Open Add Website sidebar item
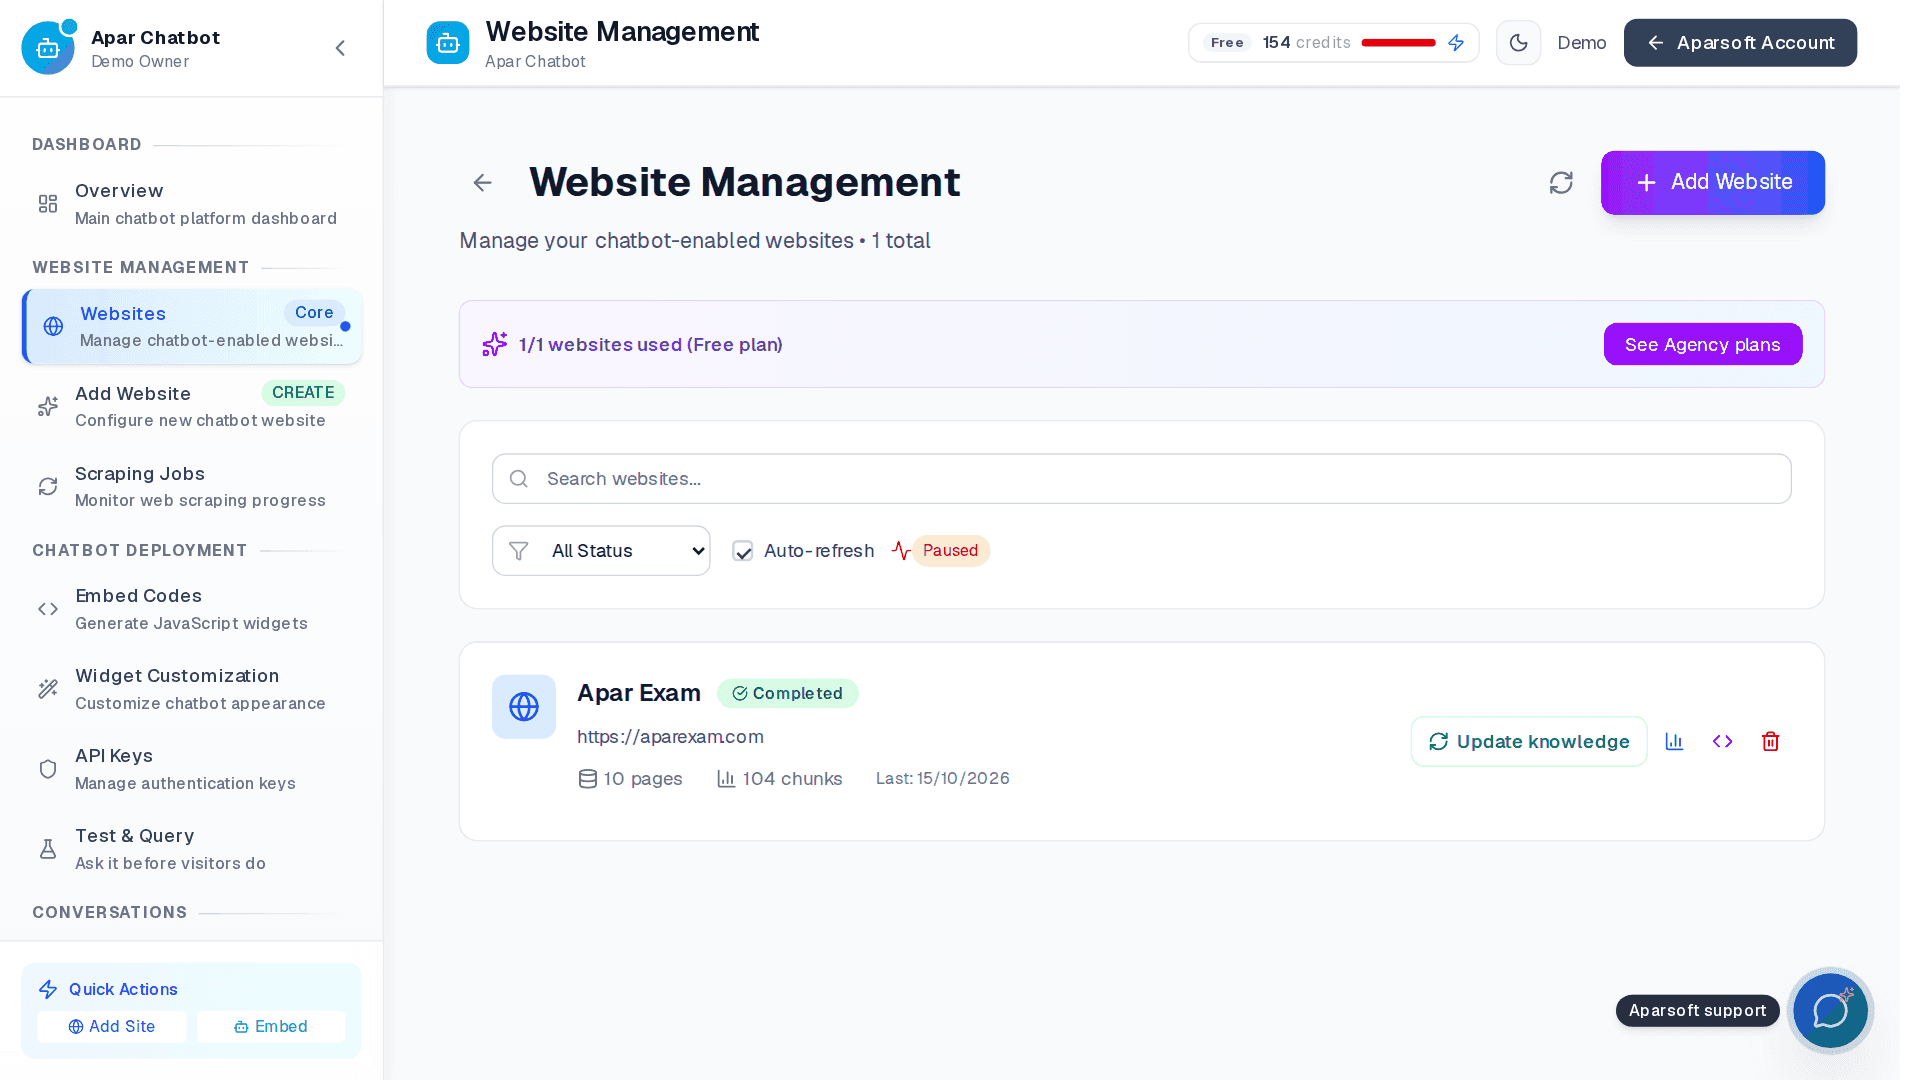The width and height of the screenshot is (1920, 1080). point(192,407)
